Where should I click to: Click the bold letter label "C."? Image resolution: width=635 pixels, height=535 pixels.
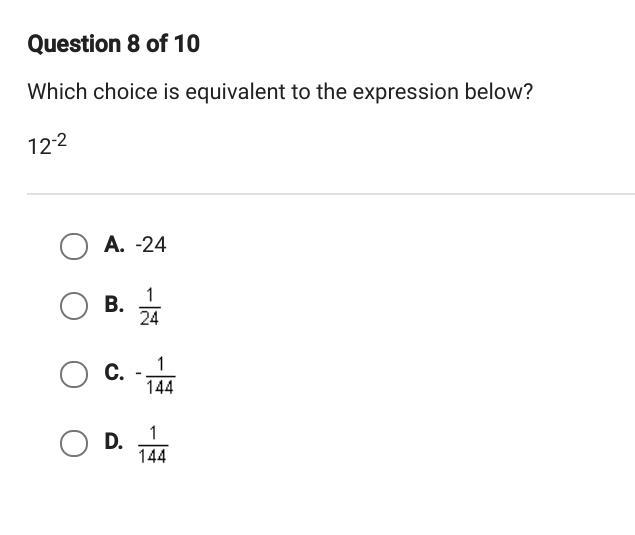[114, 373]
